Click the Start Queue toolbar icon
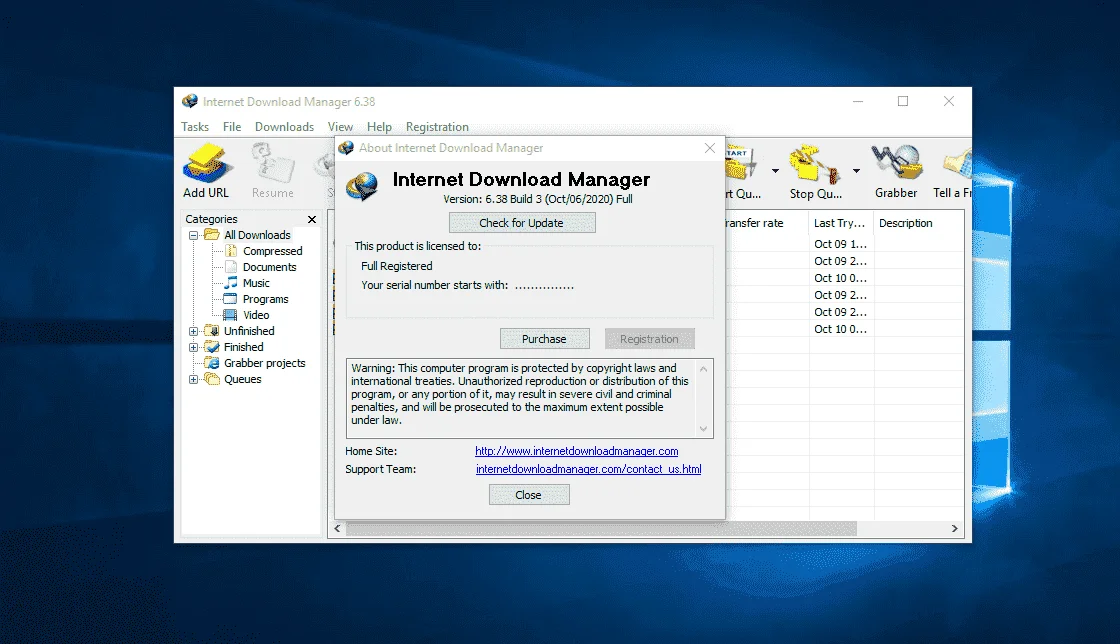 tap(741, 163)
